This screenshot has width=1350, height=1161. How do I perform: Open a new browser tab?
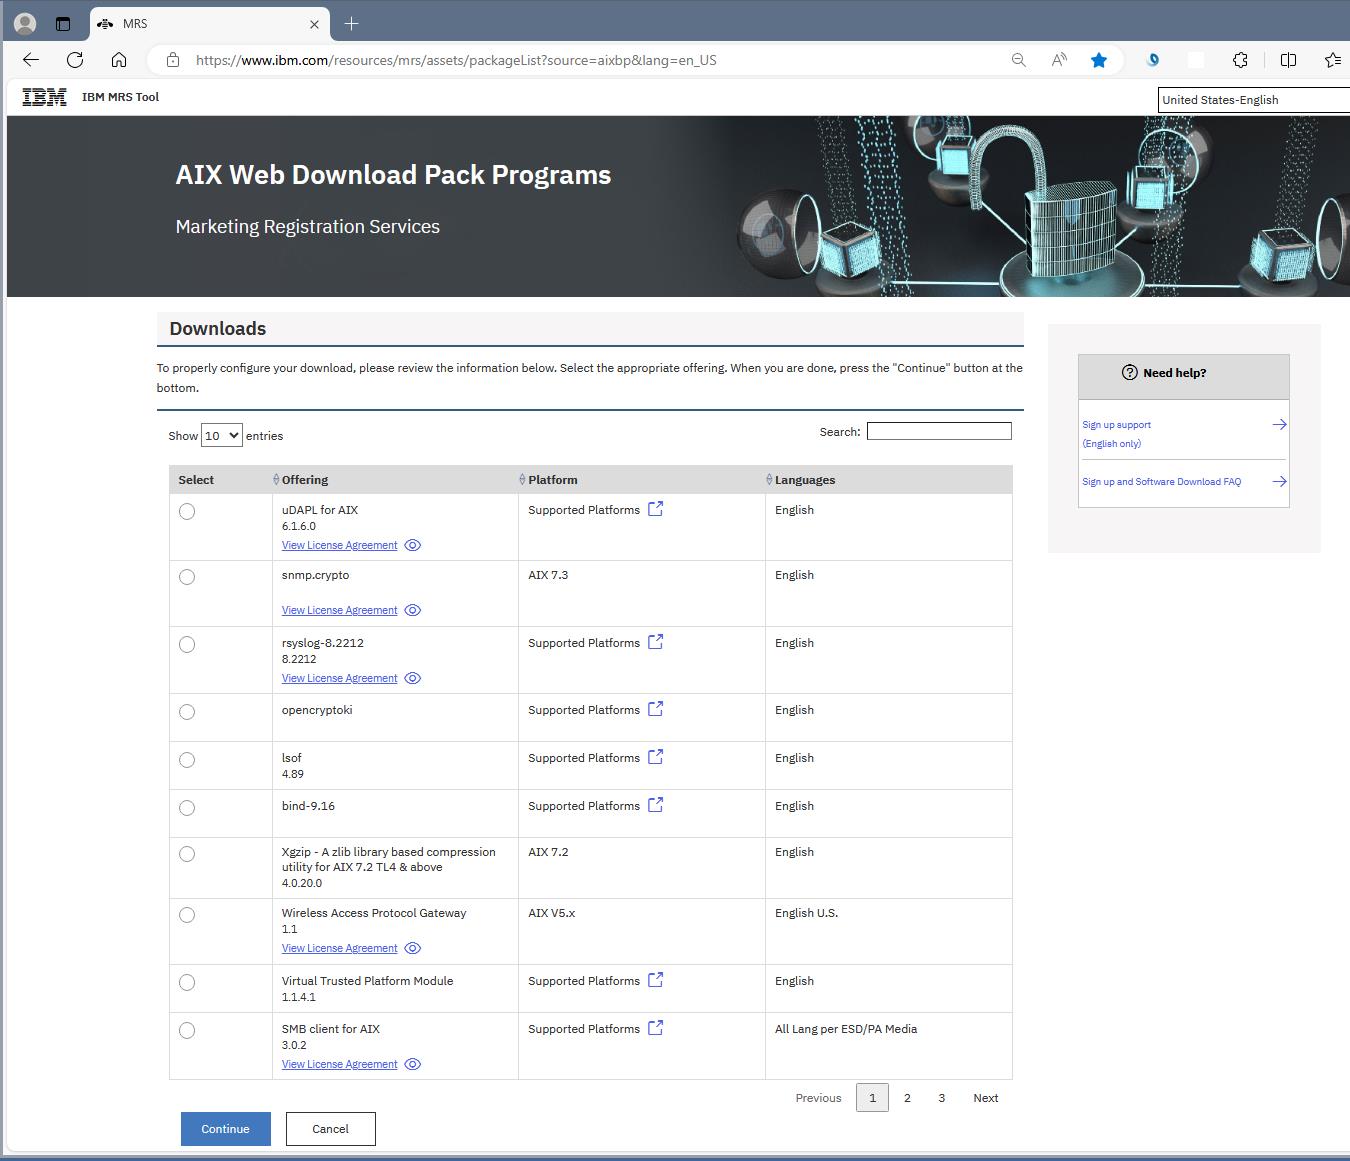(351, 24)
